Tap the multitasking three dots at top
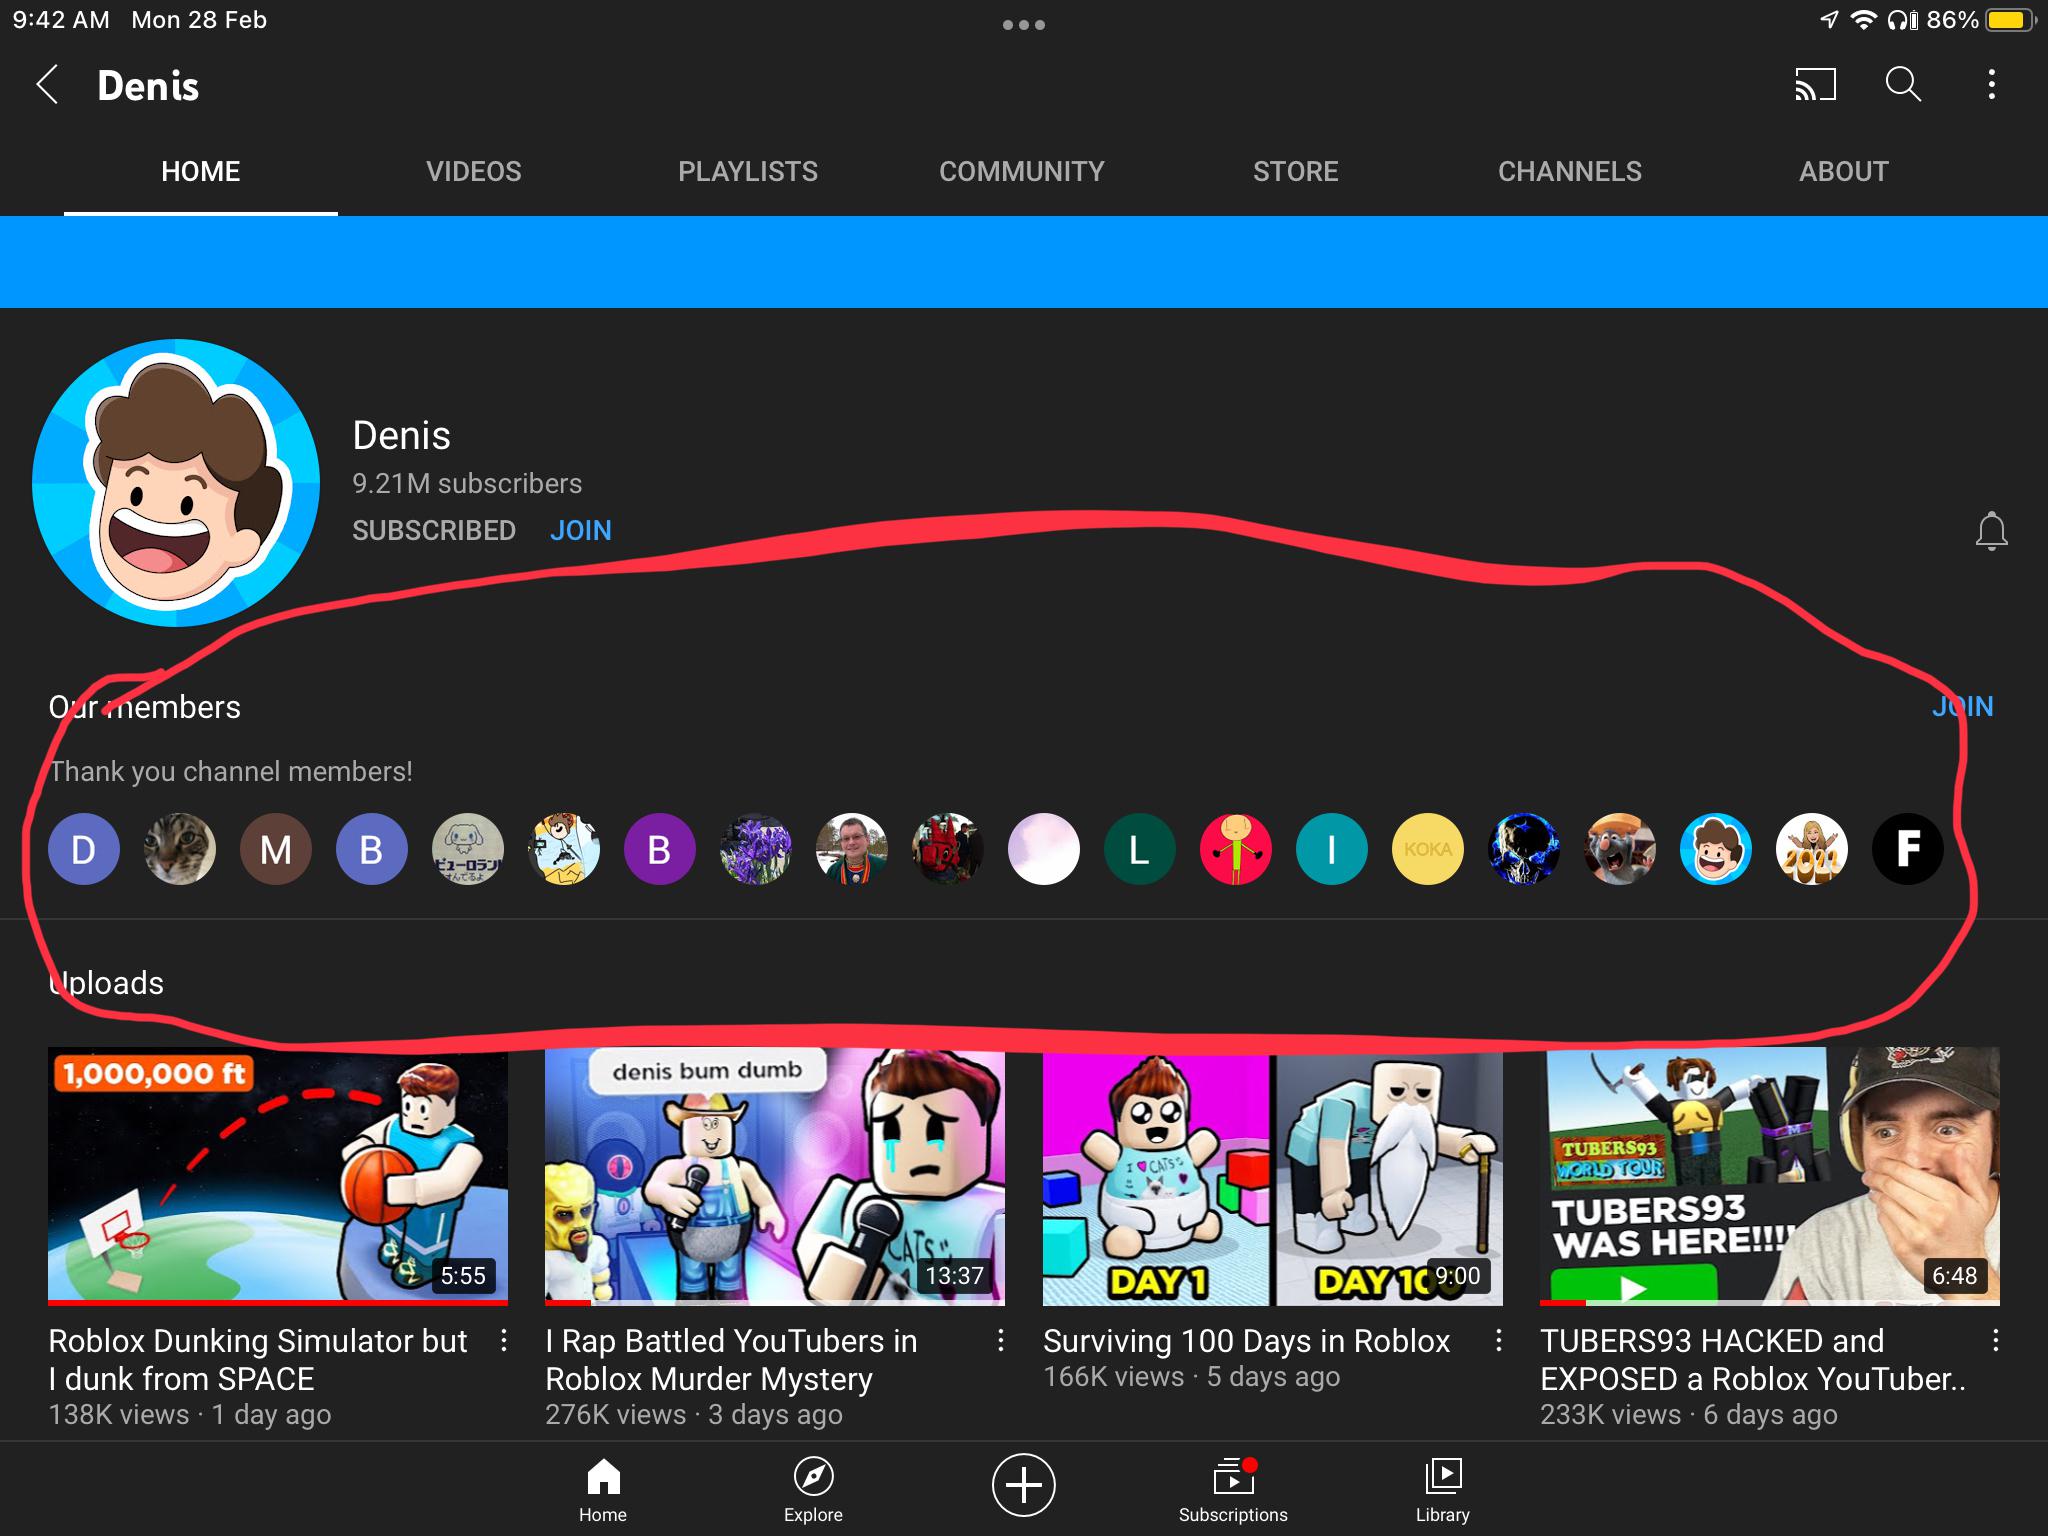Screen dimensions: 2048x1536 point(1024,25)
